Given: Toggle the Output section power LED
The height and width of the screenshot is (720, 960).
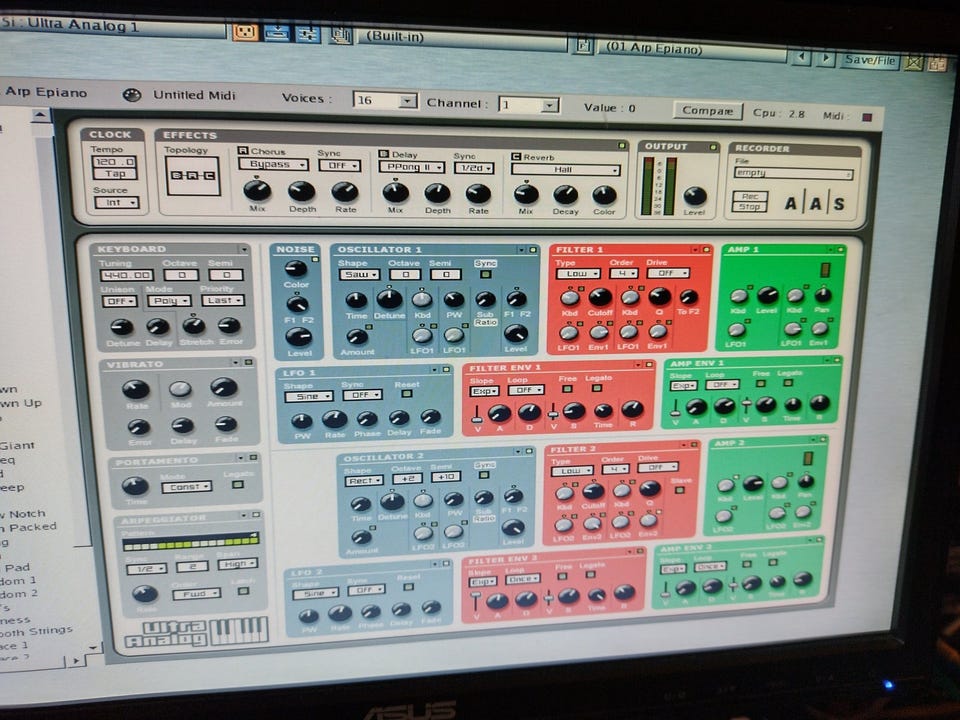Looking at the screenshot, I should [x=713, y=148].
